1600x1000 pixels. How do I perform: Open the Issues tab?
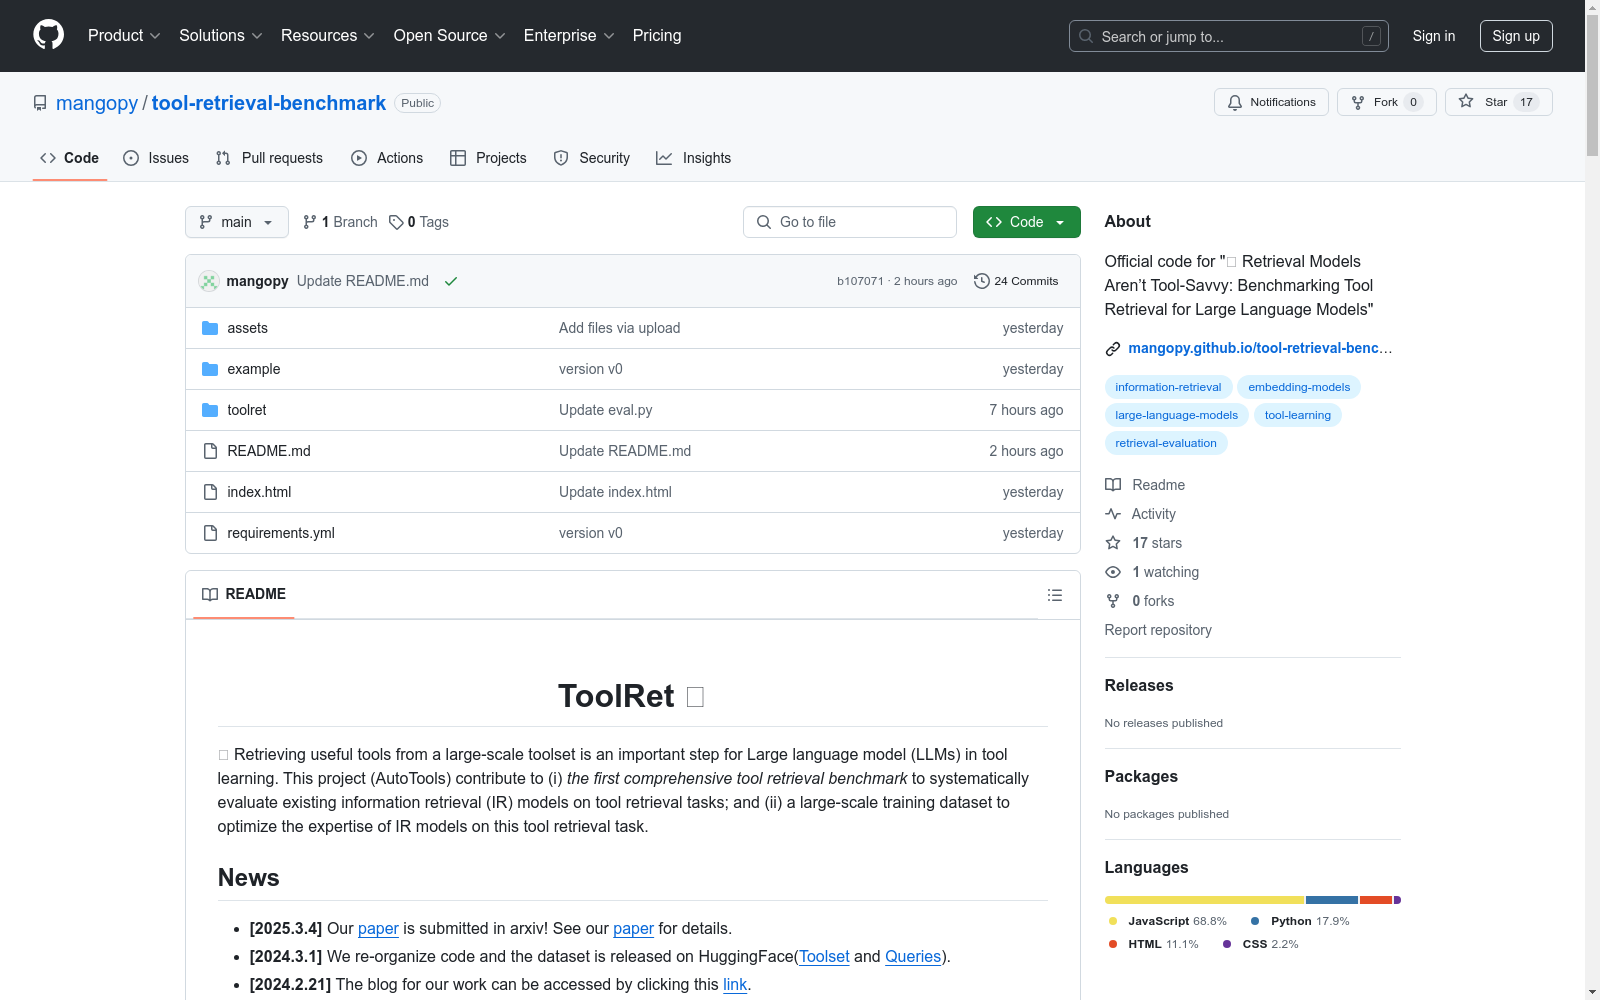pyautogui.click(x=156, y=158)
